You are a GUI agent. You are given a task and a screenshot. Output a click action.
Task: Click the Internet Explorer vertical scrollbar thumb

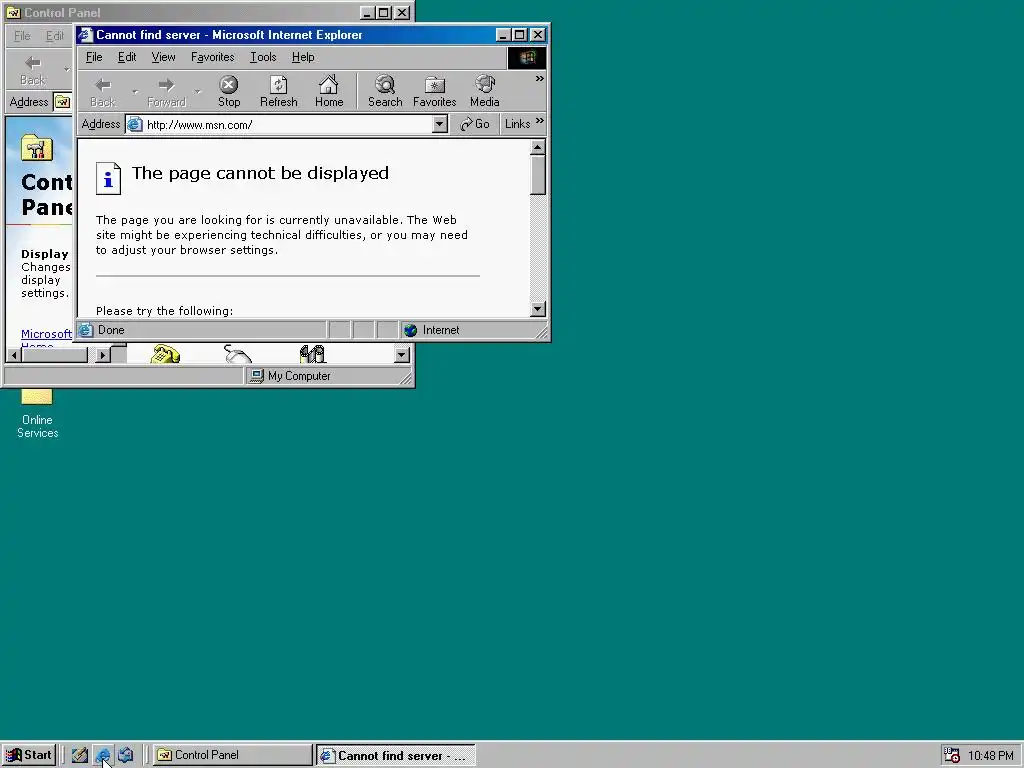coord(537,175)
